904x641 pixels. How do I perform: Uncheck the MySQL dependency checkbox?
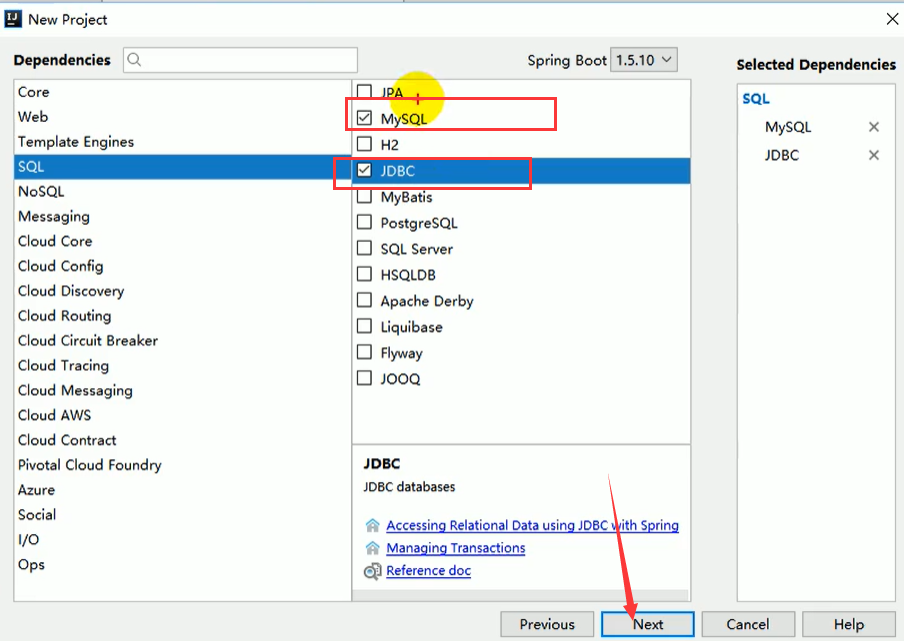point(364,118)
